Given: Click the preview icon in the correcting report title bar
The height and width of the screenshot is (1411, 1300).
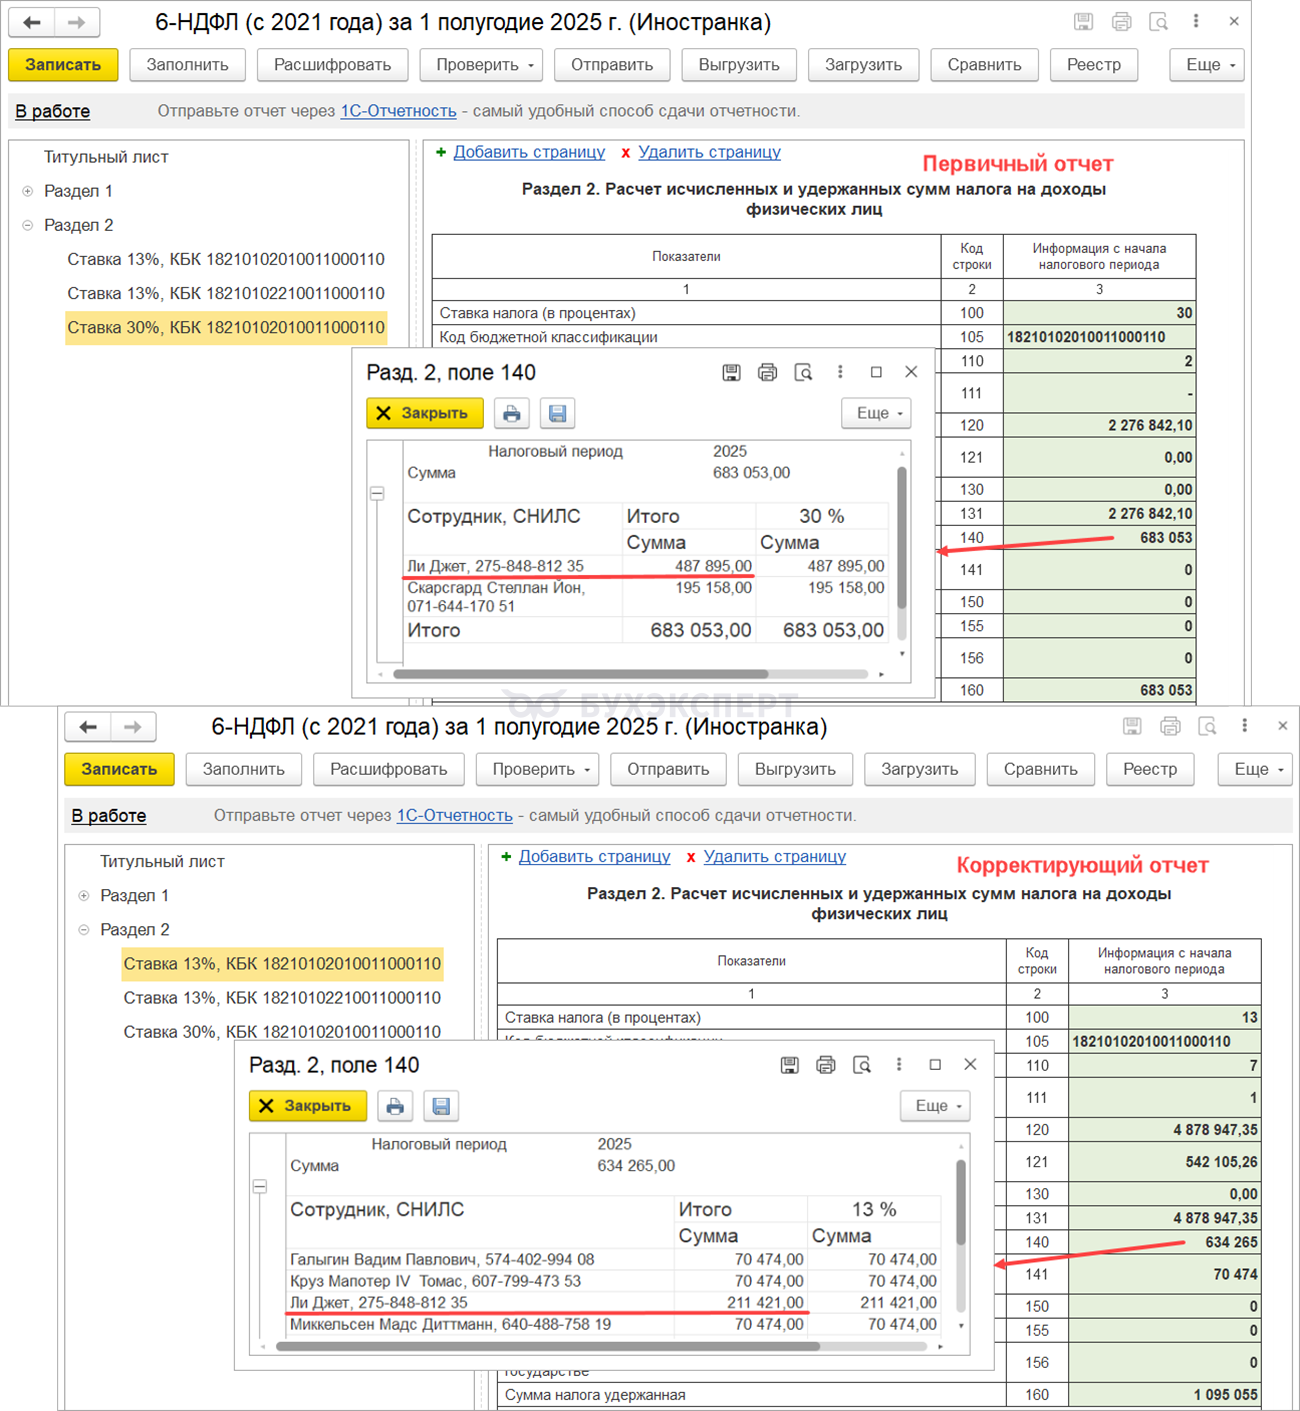Looking at the screenshot, I should (1207, 726).
